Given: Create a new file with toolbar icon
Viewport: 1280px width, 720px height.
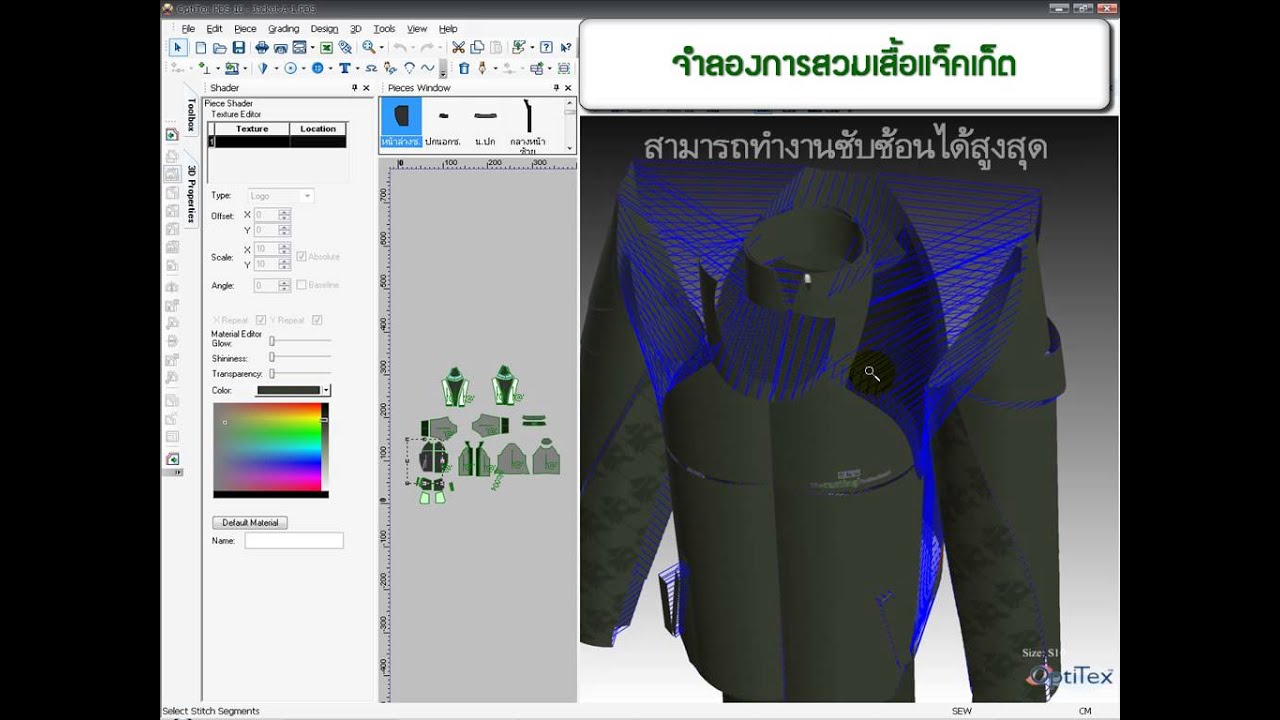Looking at the screenshot, I should 201,47.
